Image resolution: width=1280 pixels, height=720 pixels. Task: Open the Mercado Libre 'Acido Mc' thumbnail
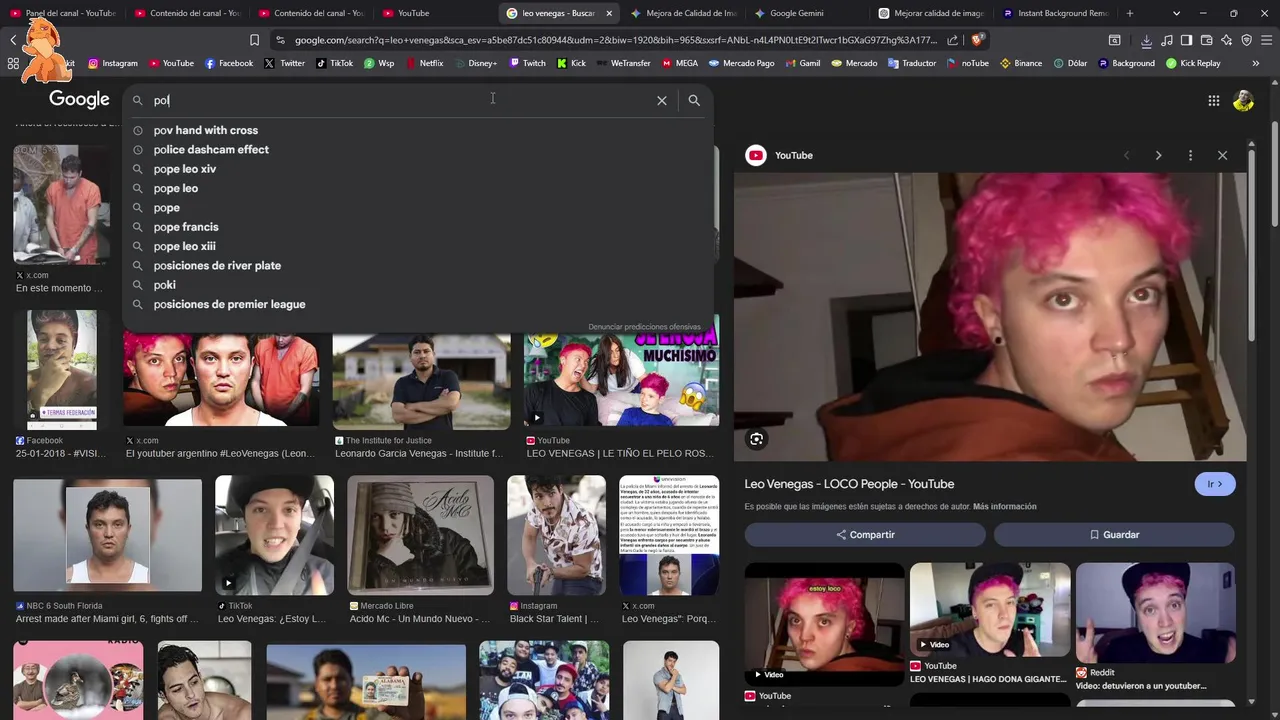coord(420,534)
